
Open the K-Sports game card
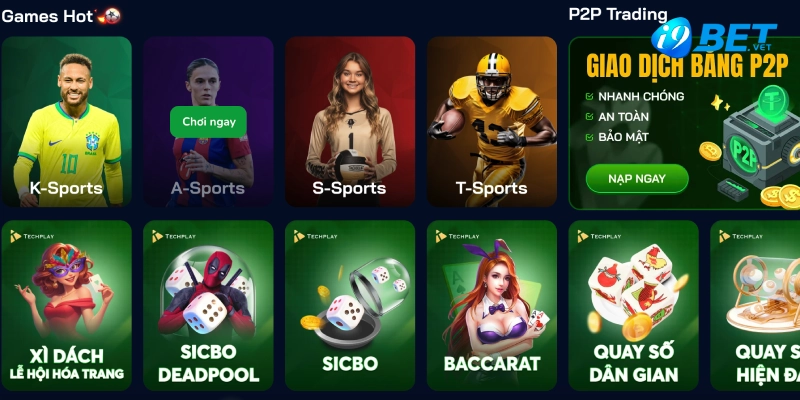66,121
